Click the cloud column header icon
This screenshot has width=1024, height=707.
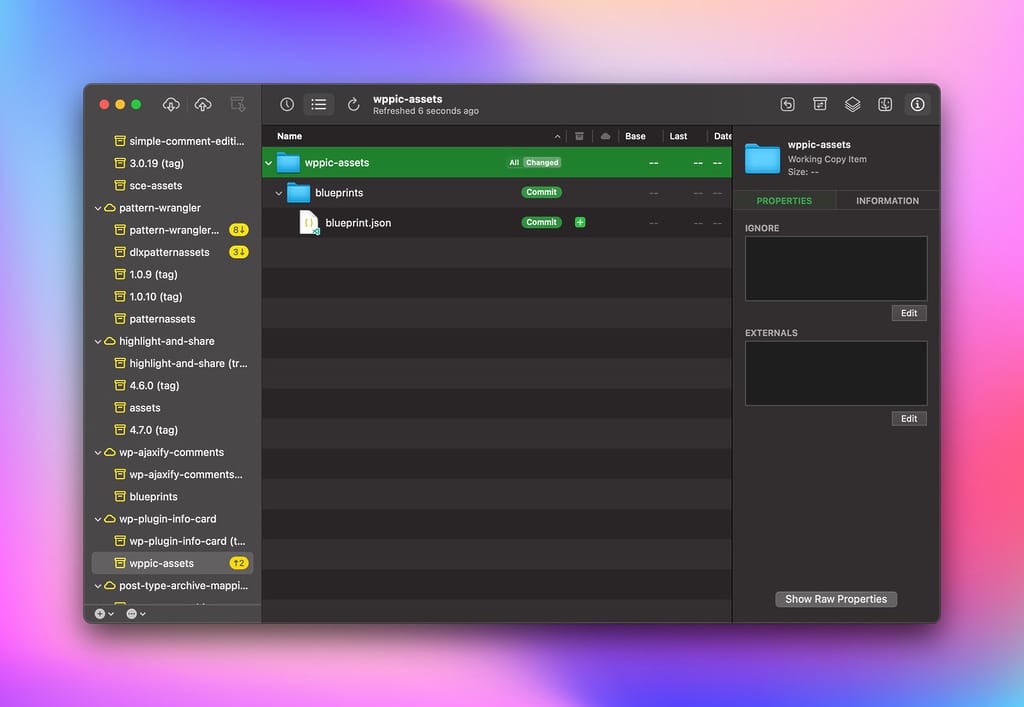coord(605,136)
